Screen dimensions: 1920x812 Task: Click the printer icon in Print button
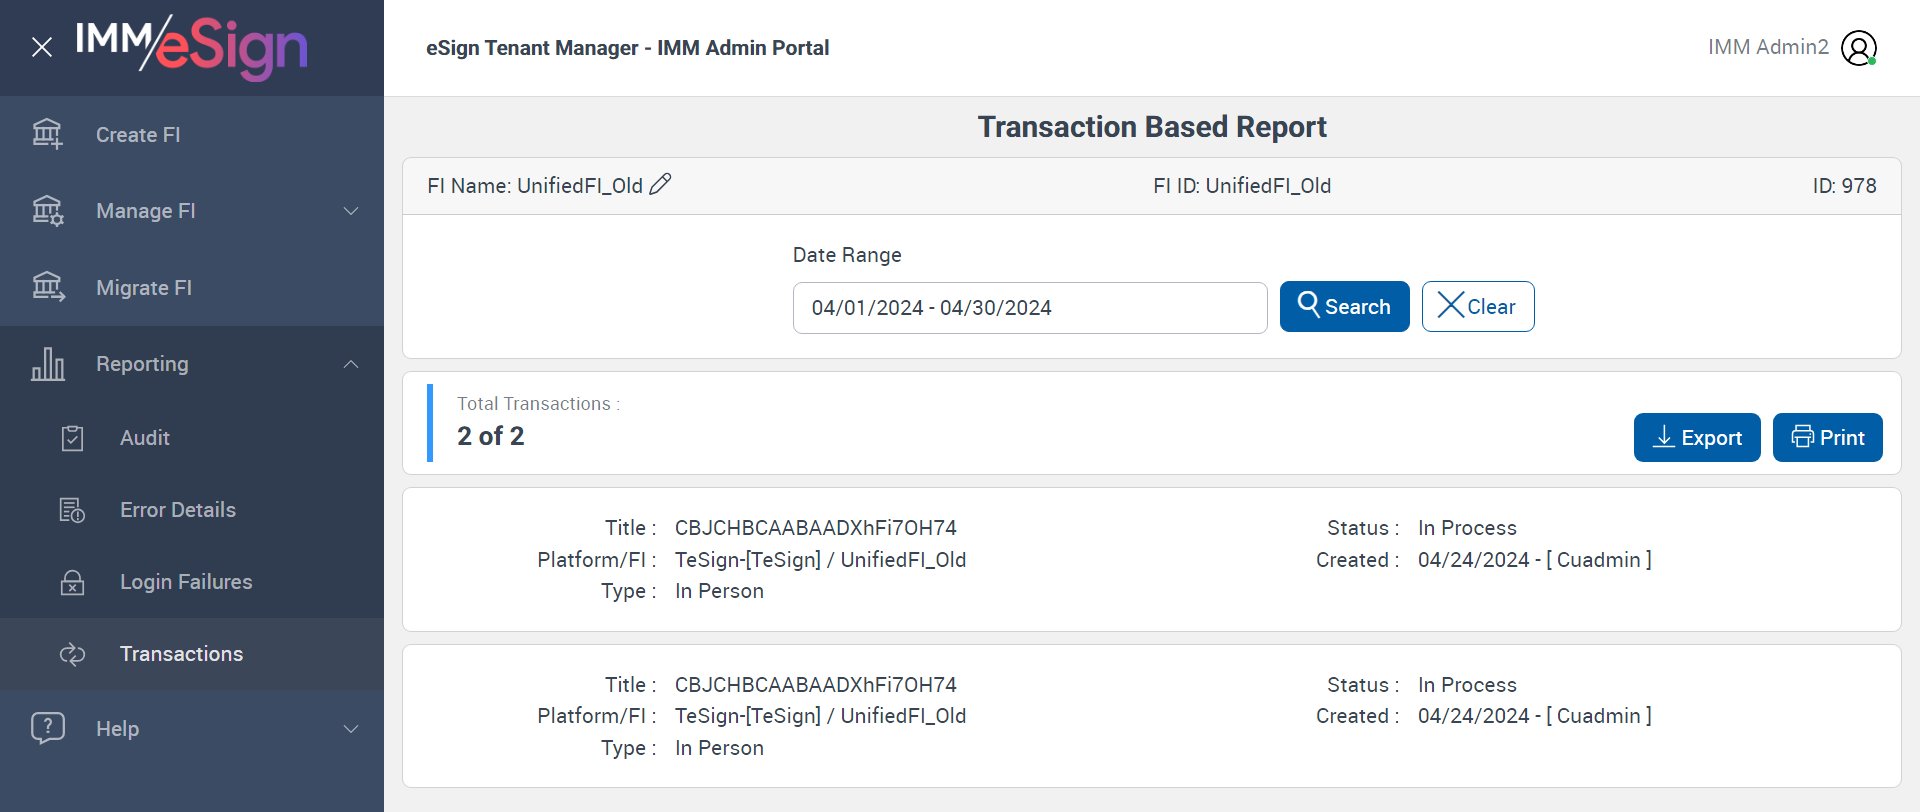pos(1802,437)
